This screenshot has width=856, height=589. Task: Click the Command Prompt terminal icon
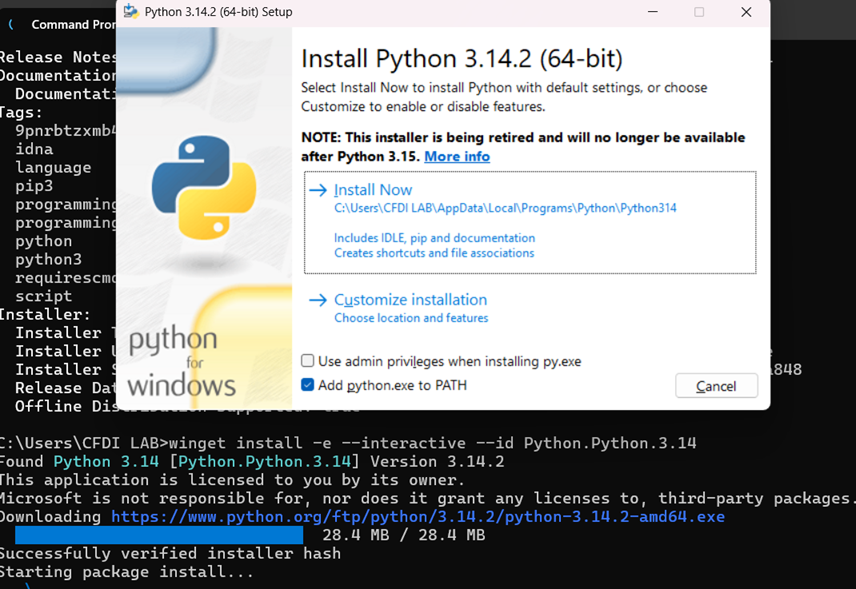pos(11,24)
